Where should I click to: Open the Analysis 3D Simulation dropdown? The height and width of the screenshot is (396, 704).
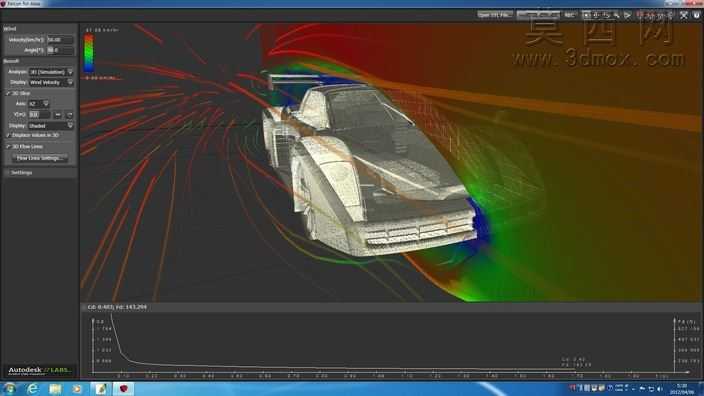point(51,72)
